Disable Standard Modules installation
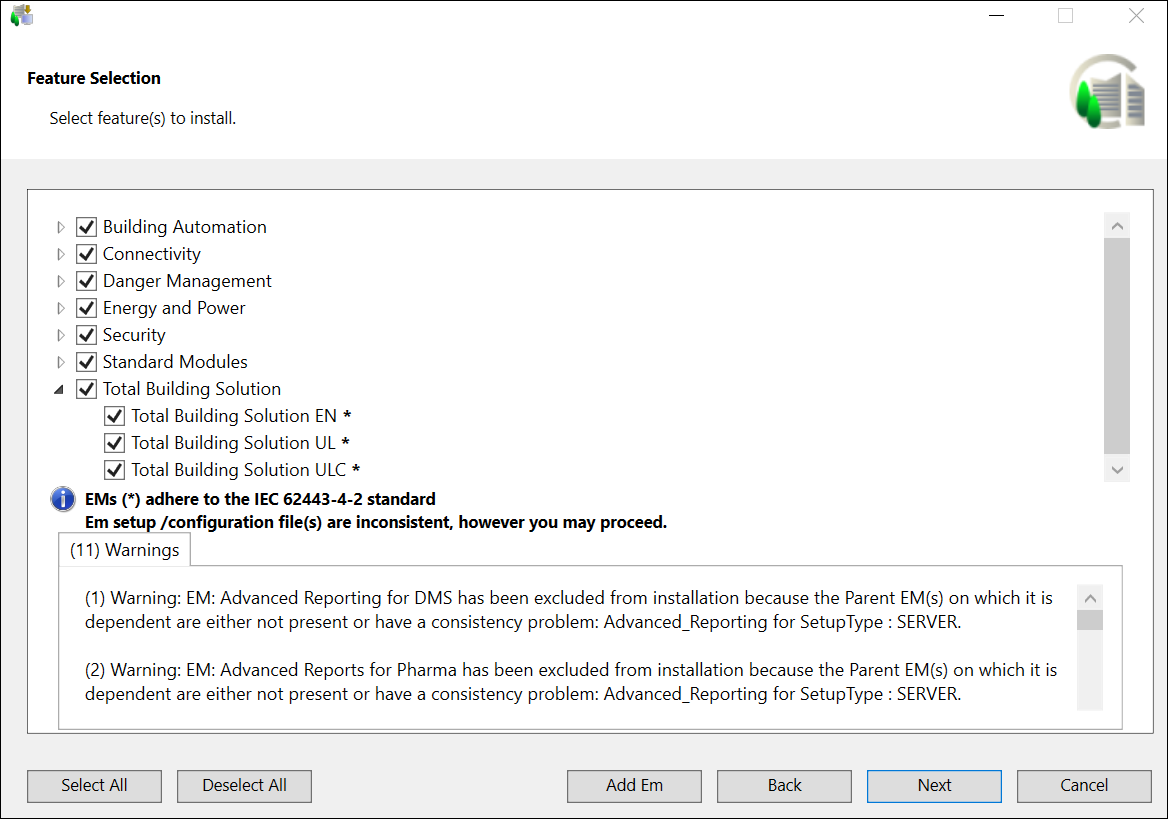 [x=86, y=362]
